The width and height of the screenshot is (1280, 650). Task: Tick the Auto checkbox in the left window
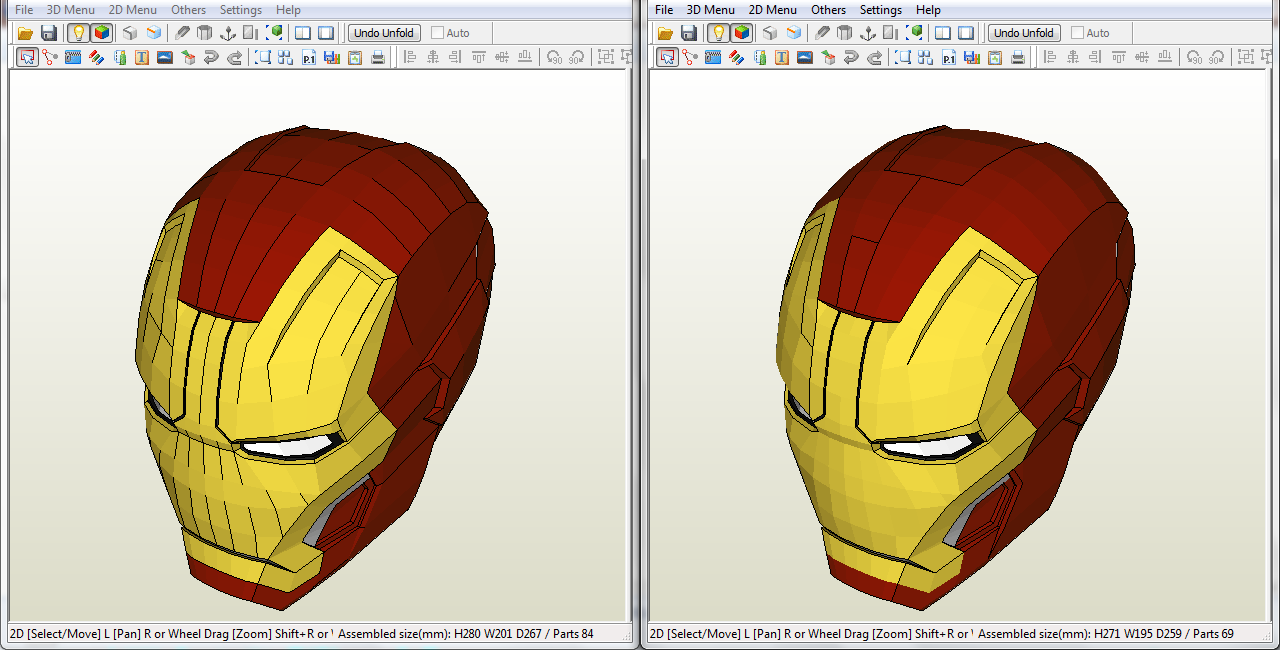437,33
